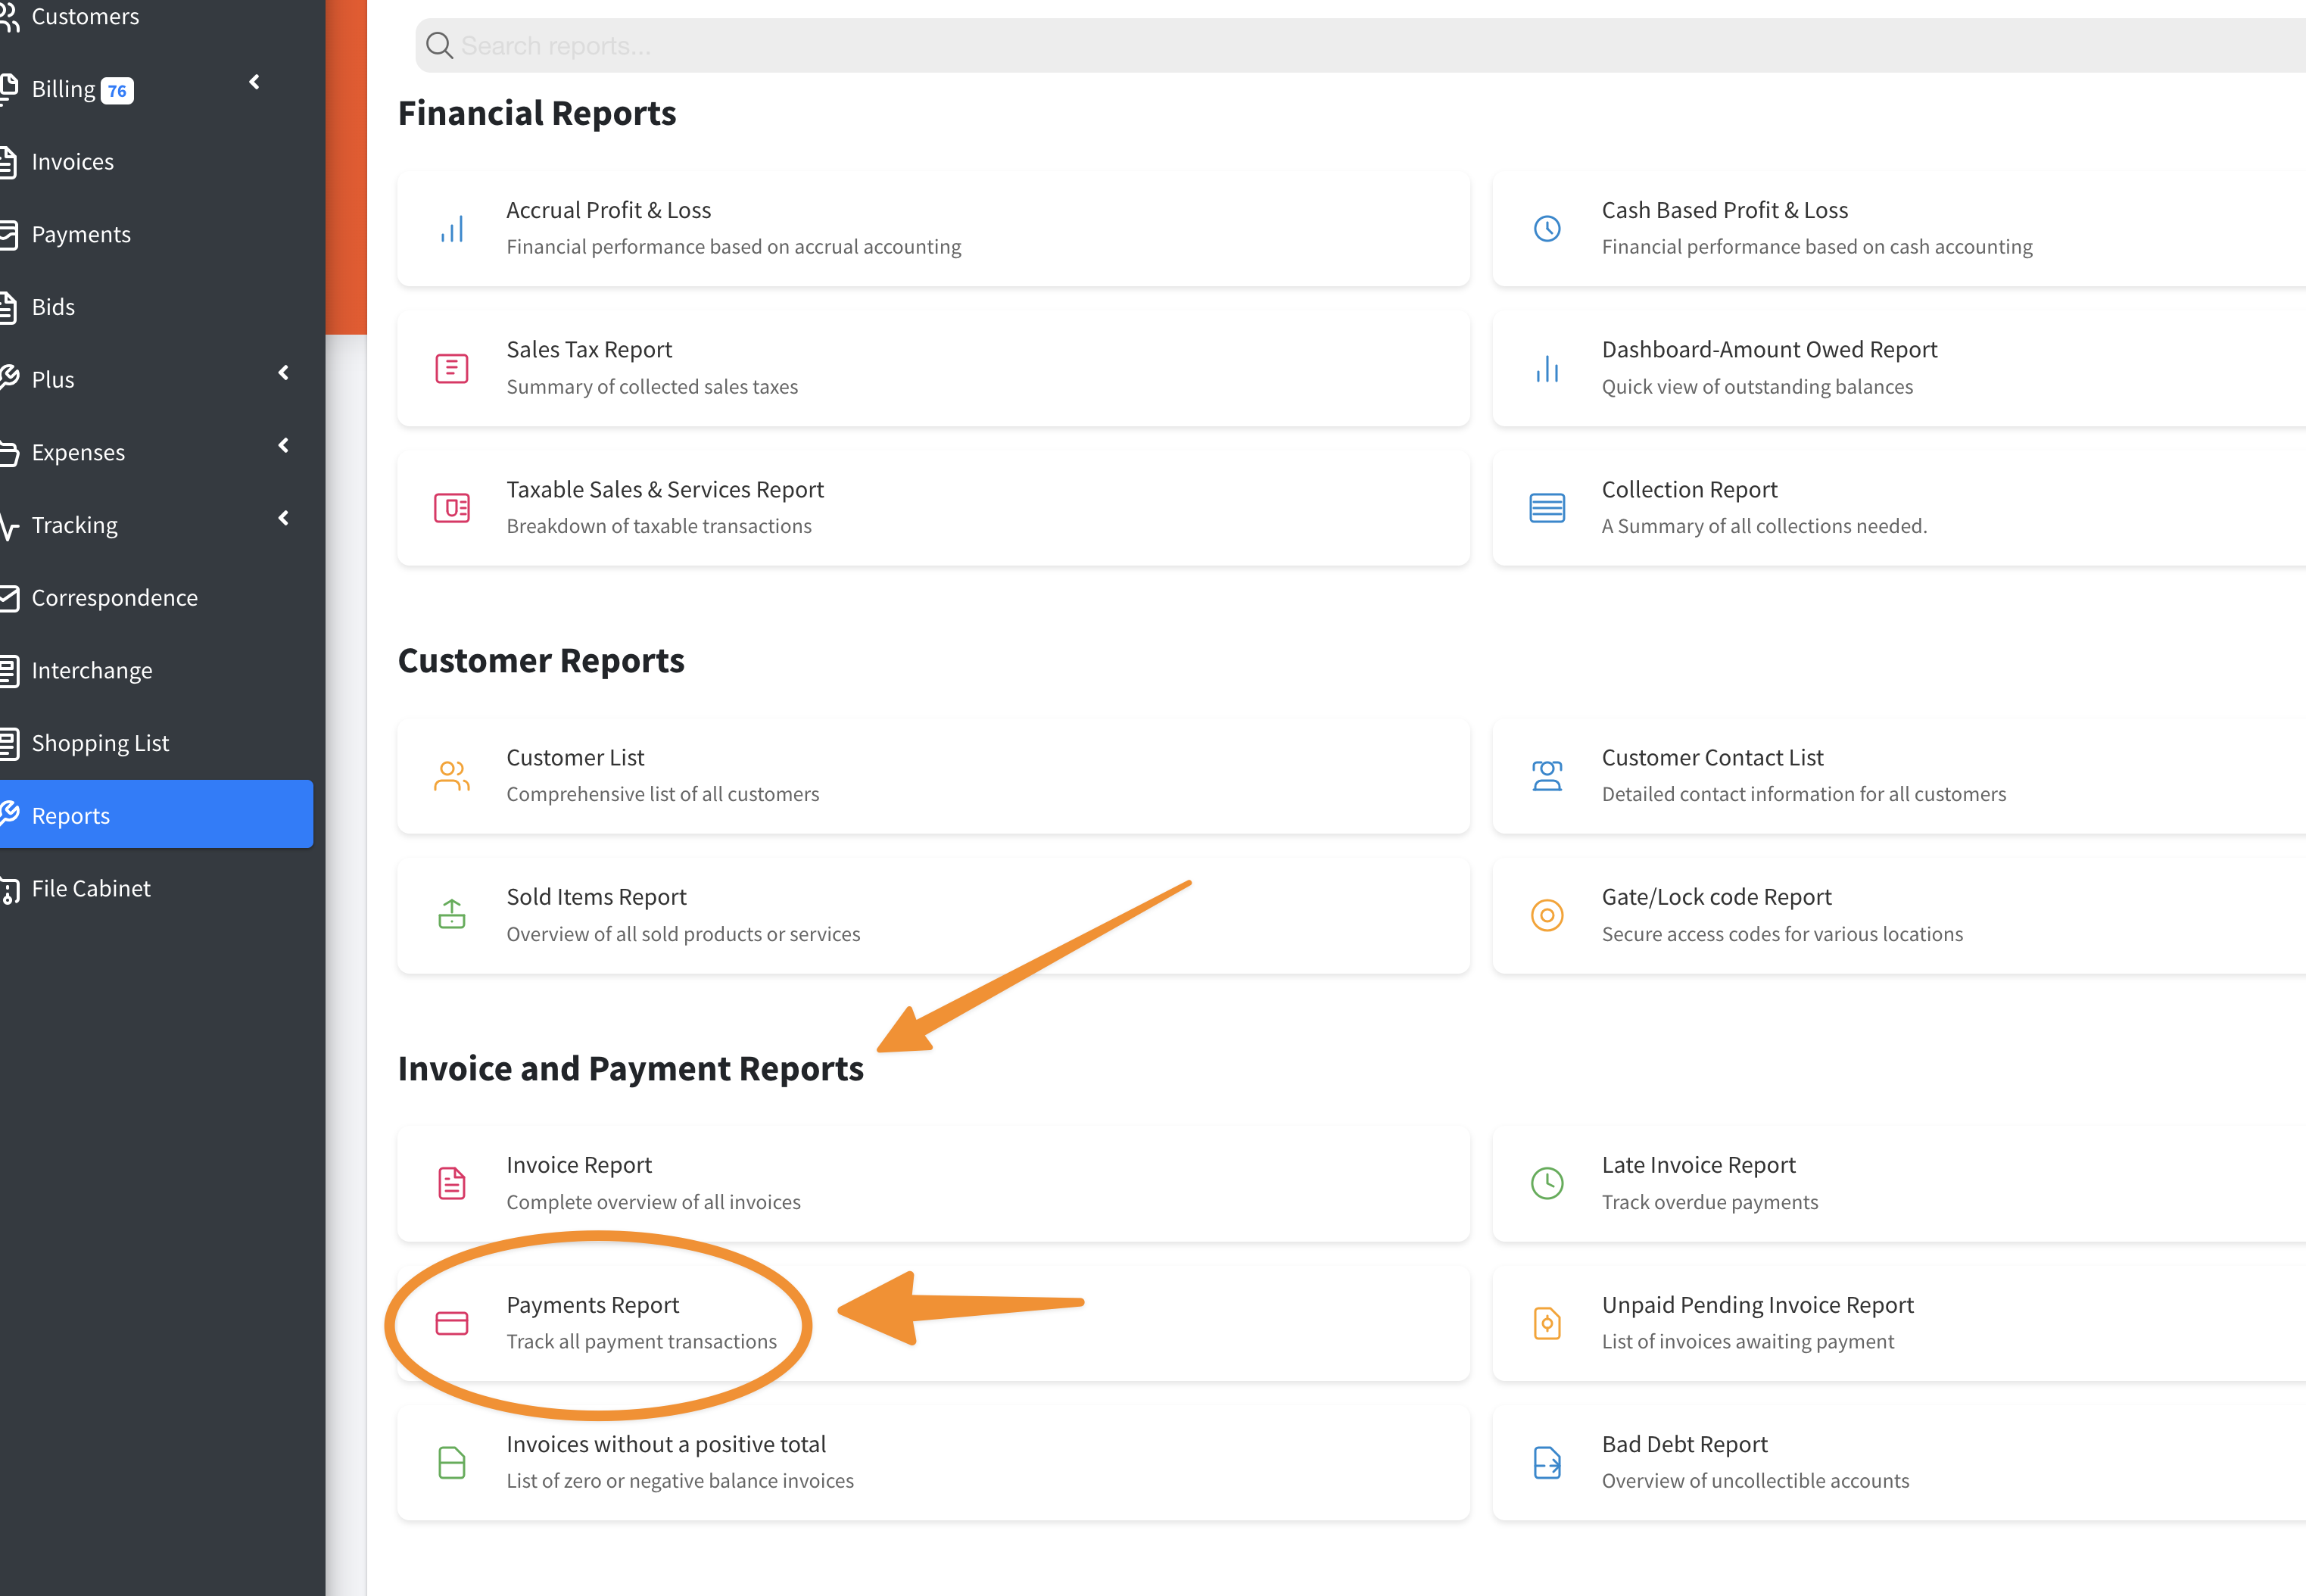The height and width of the screenshot is (1596, 2306).
Task: Expand the Billing sidebar submenu arrow
Action: click(254, 82)
